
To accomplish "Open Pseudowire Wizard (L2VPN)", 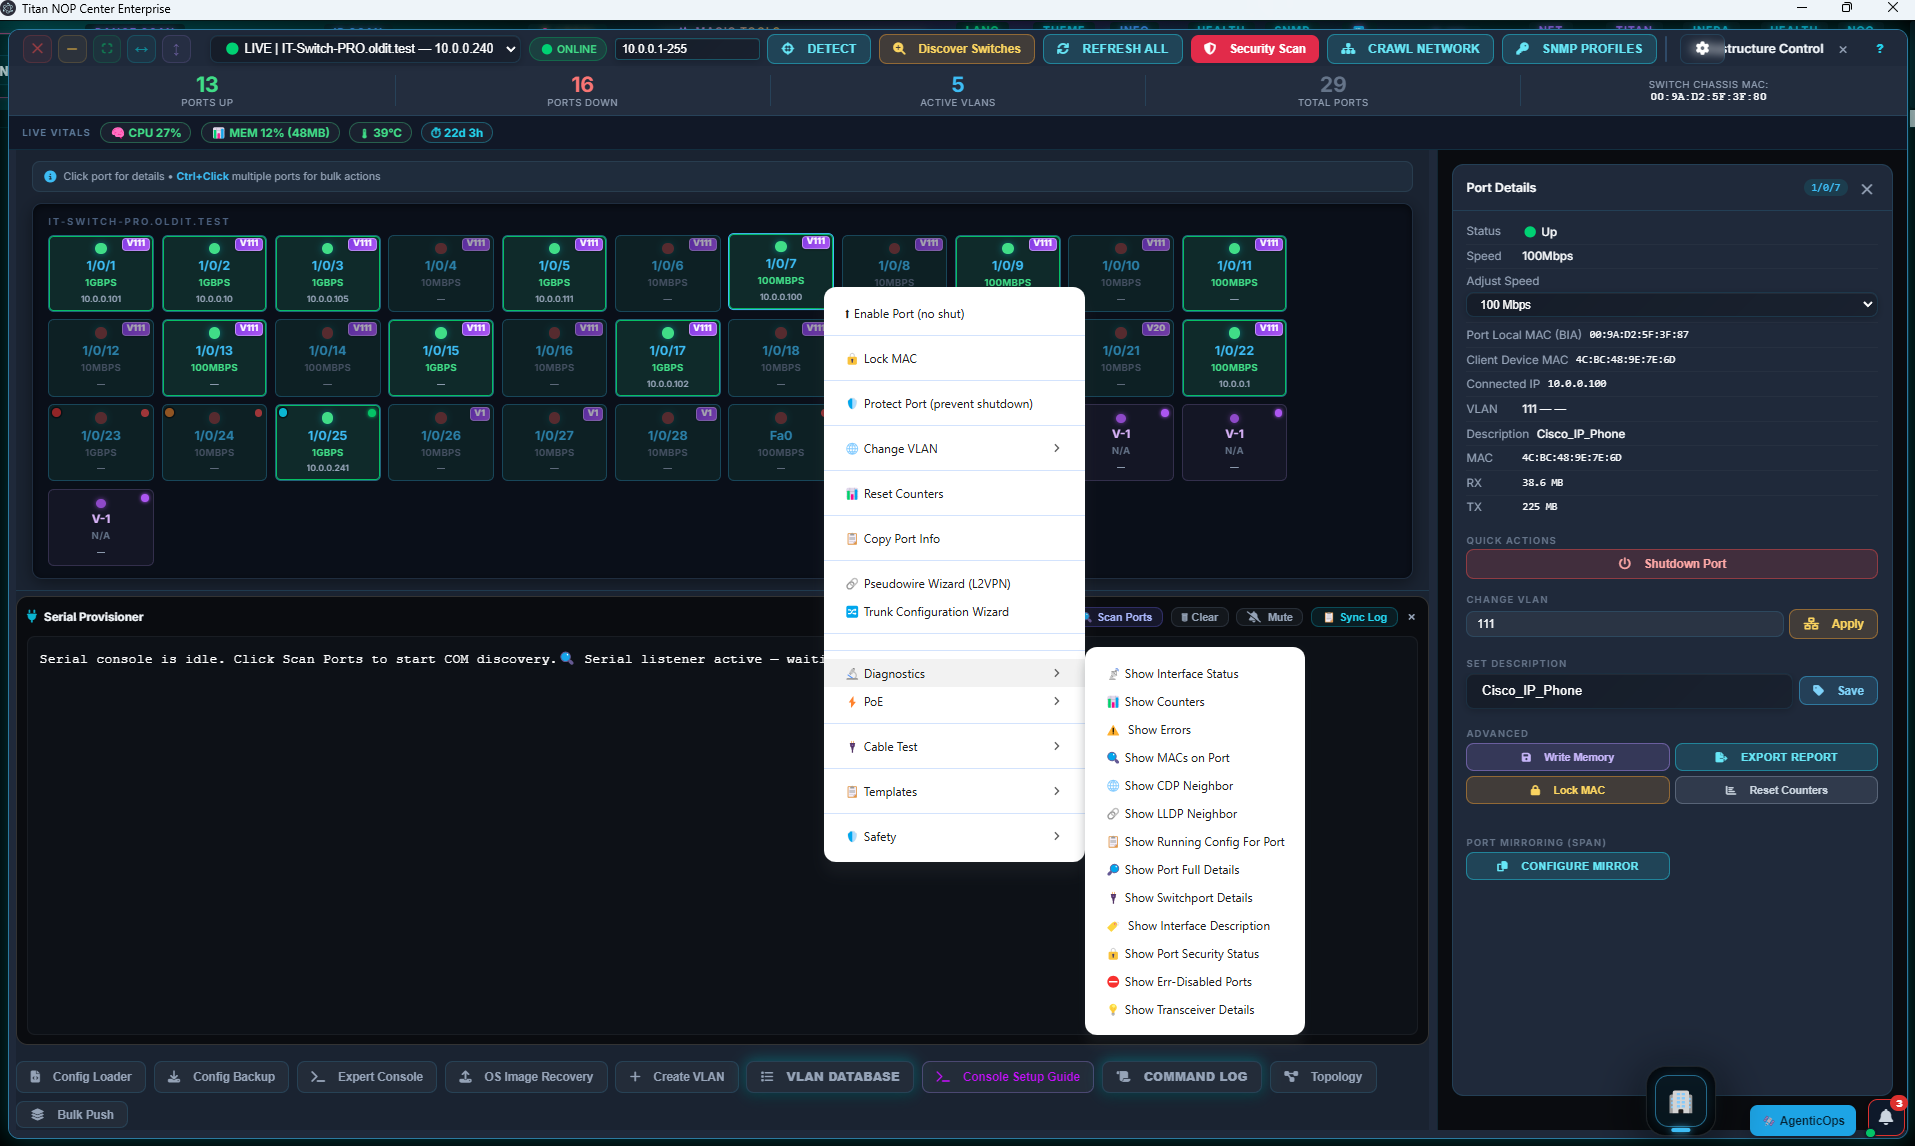I will (x=954, y=584).
